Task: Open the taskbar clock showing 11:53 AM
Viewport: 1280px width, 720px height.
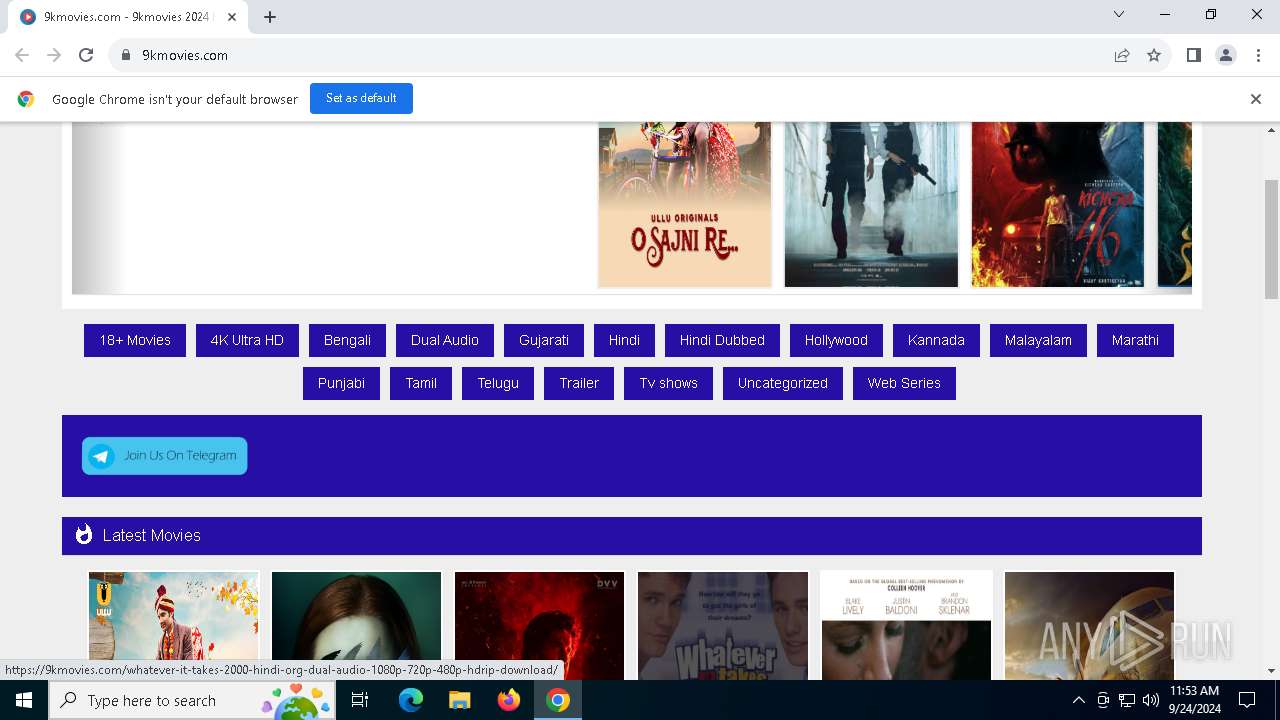Action: [x=1195, y=700]
